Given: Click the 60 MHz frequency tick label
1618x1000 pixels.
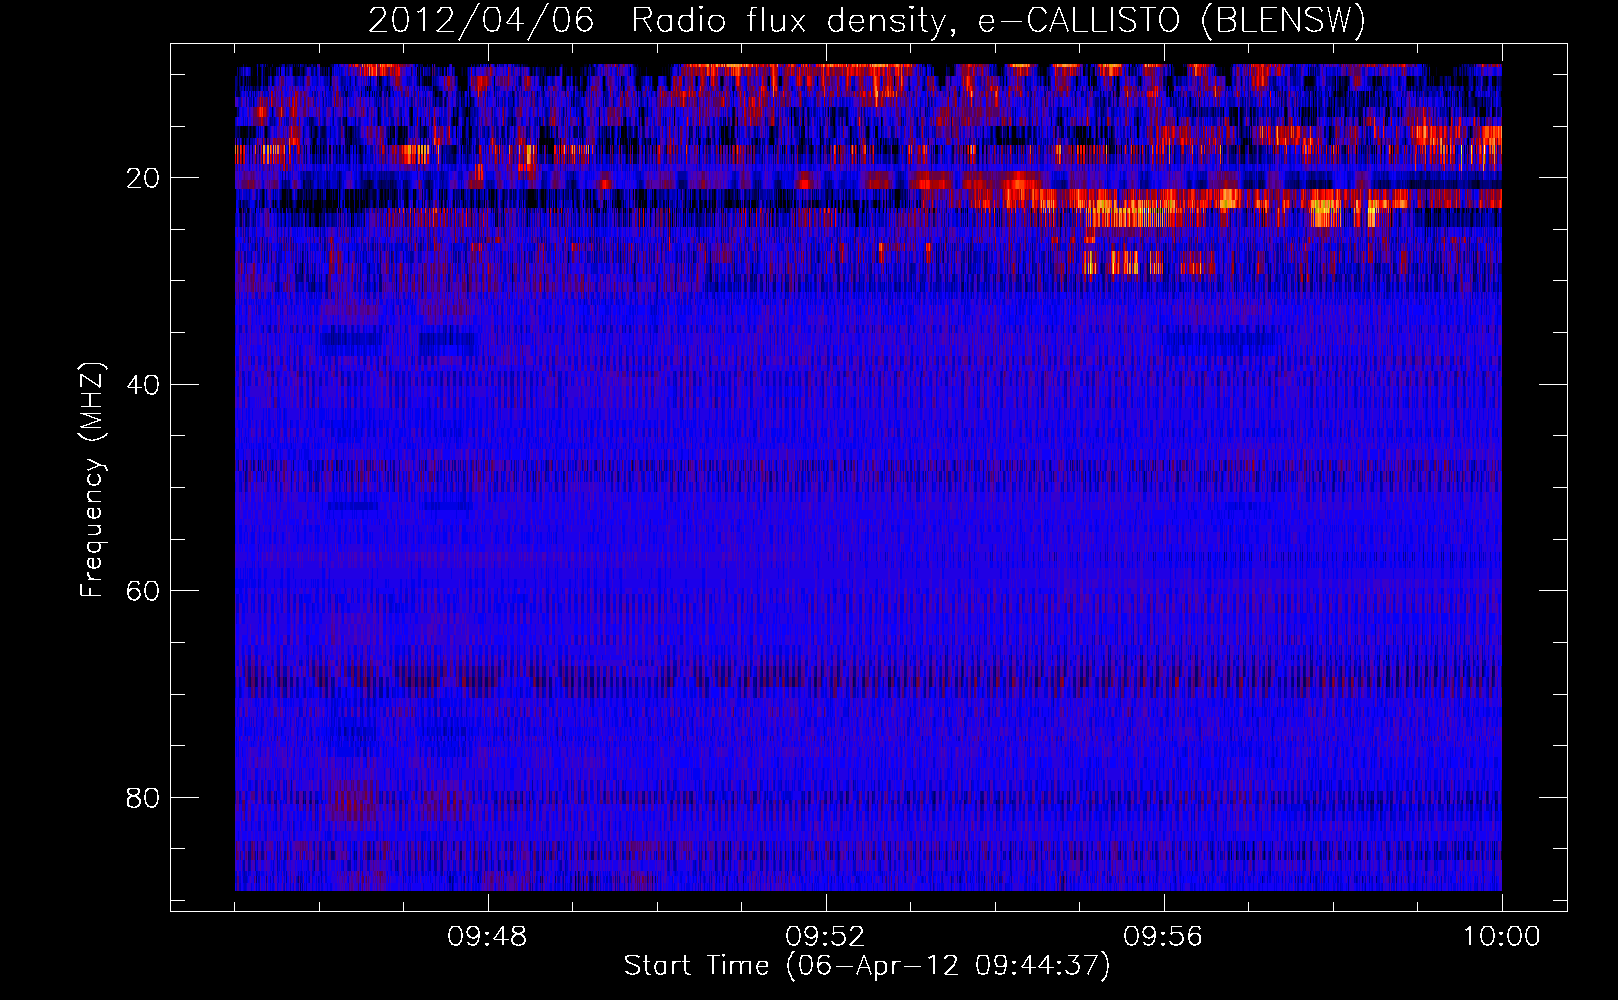Looking at the screenshot, I should [x=143, y=591].
